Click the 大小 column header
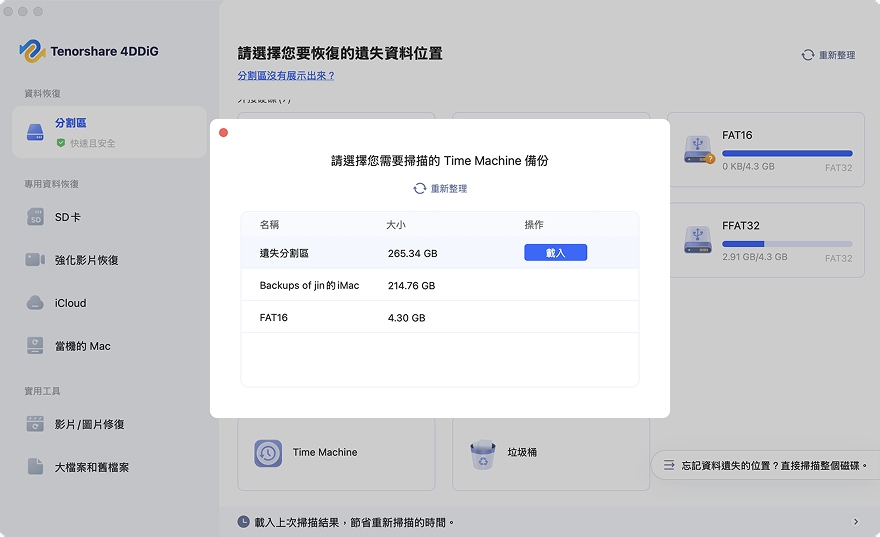The image size is (880, 537). click(x=396, y=224)
